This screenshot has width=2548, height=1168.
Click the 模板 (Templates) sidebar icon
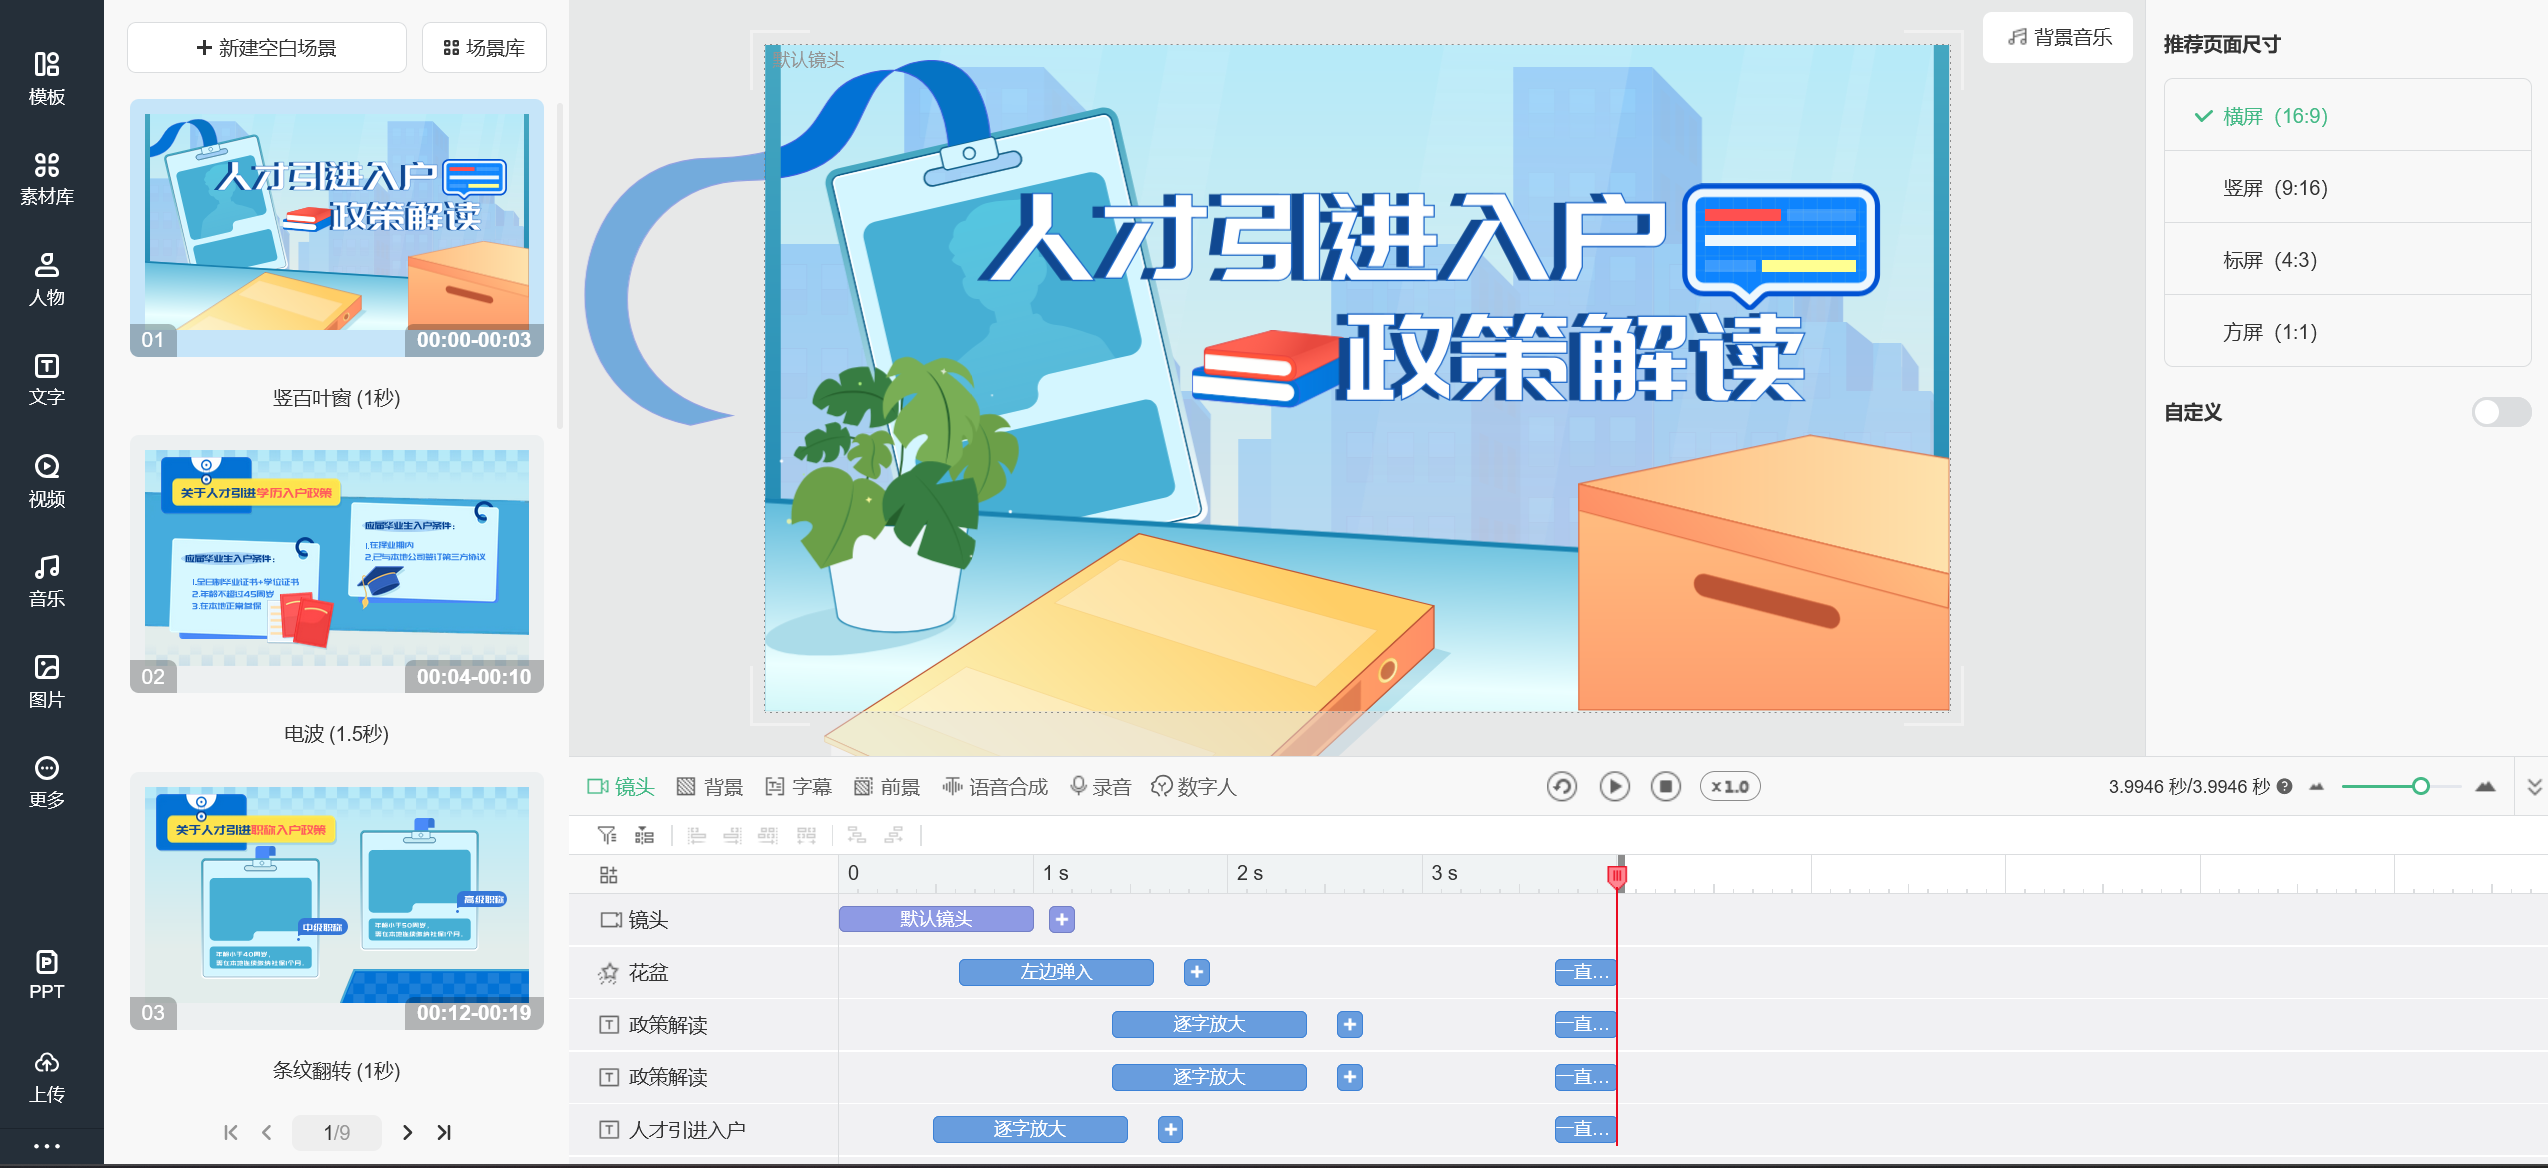(47, 76)
